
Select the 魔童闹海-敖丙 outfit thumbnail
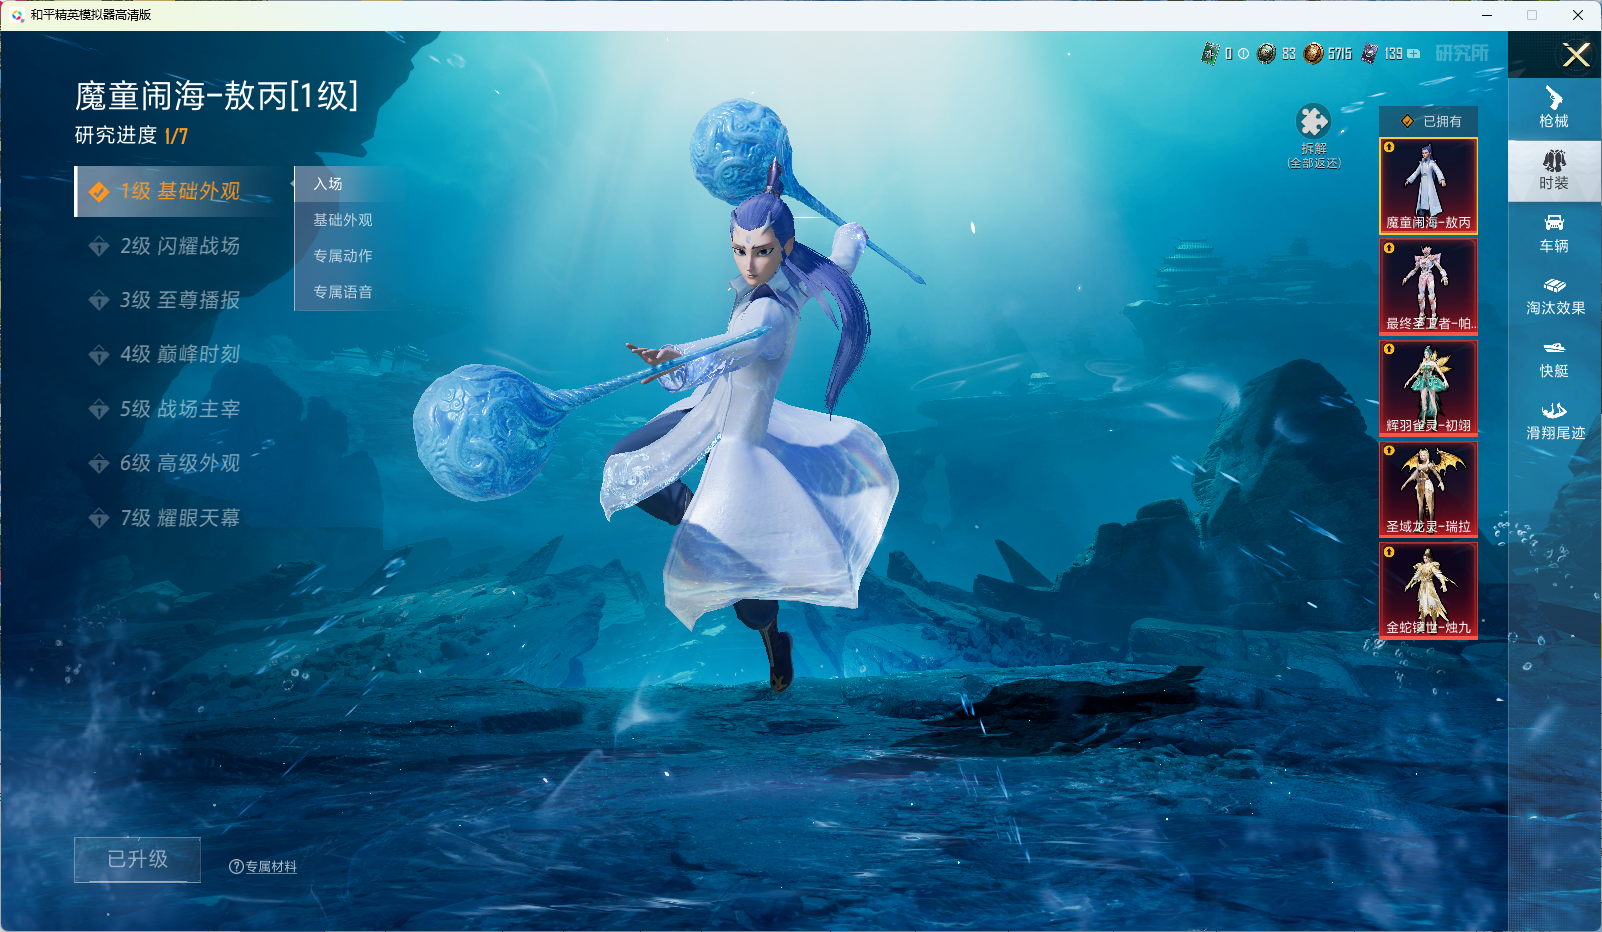click(1428, 185)
